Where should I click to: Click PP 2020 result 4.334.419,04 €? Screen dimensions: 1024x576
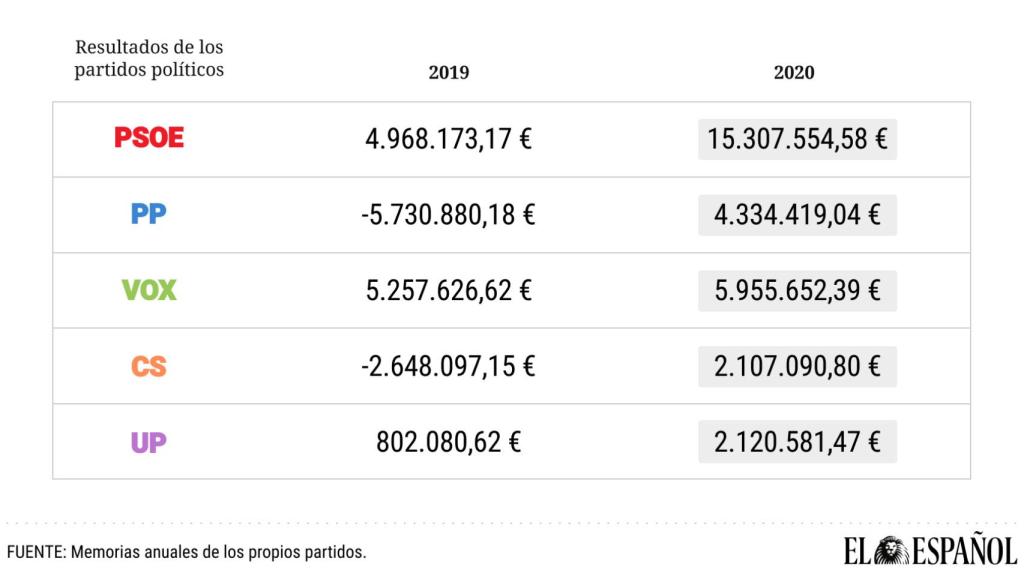(x=797, y=215)
